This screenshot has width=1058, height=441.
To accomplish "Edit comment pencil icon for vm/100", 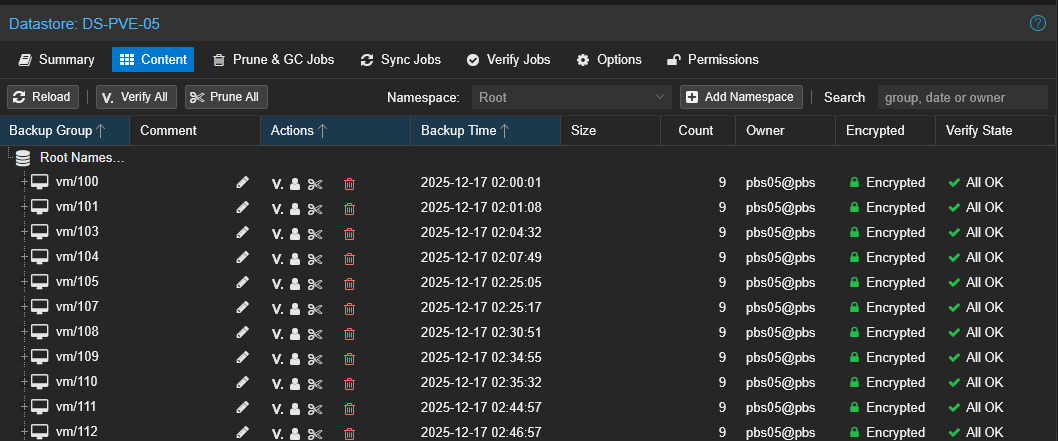I will click(242, 183).
